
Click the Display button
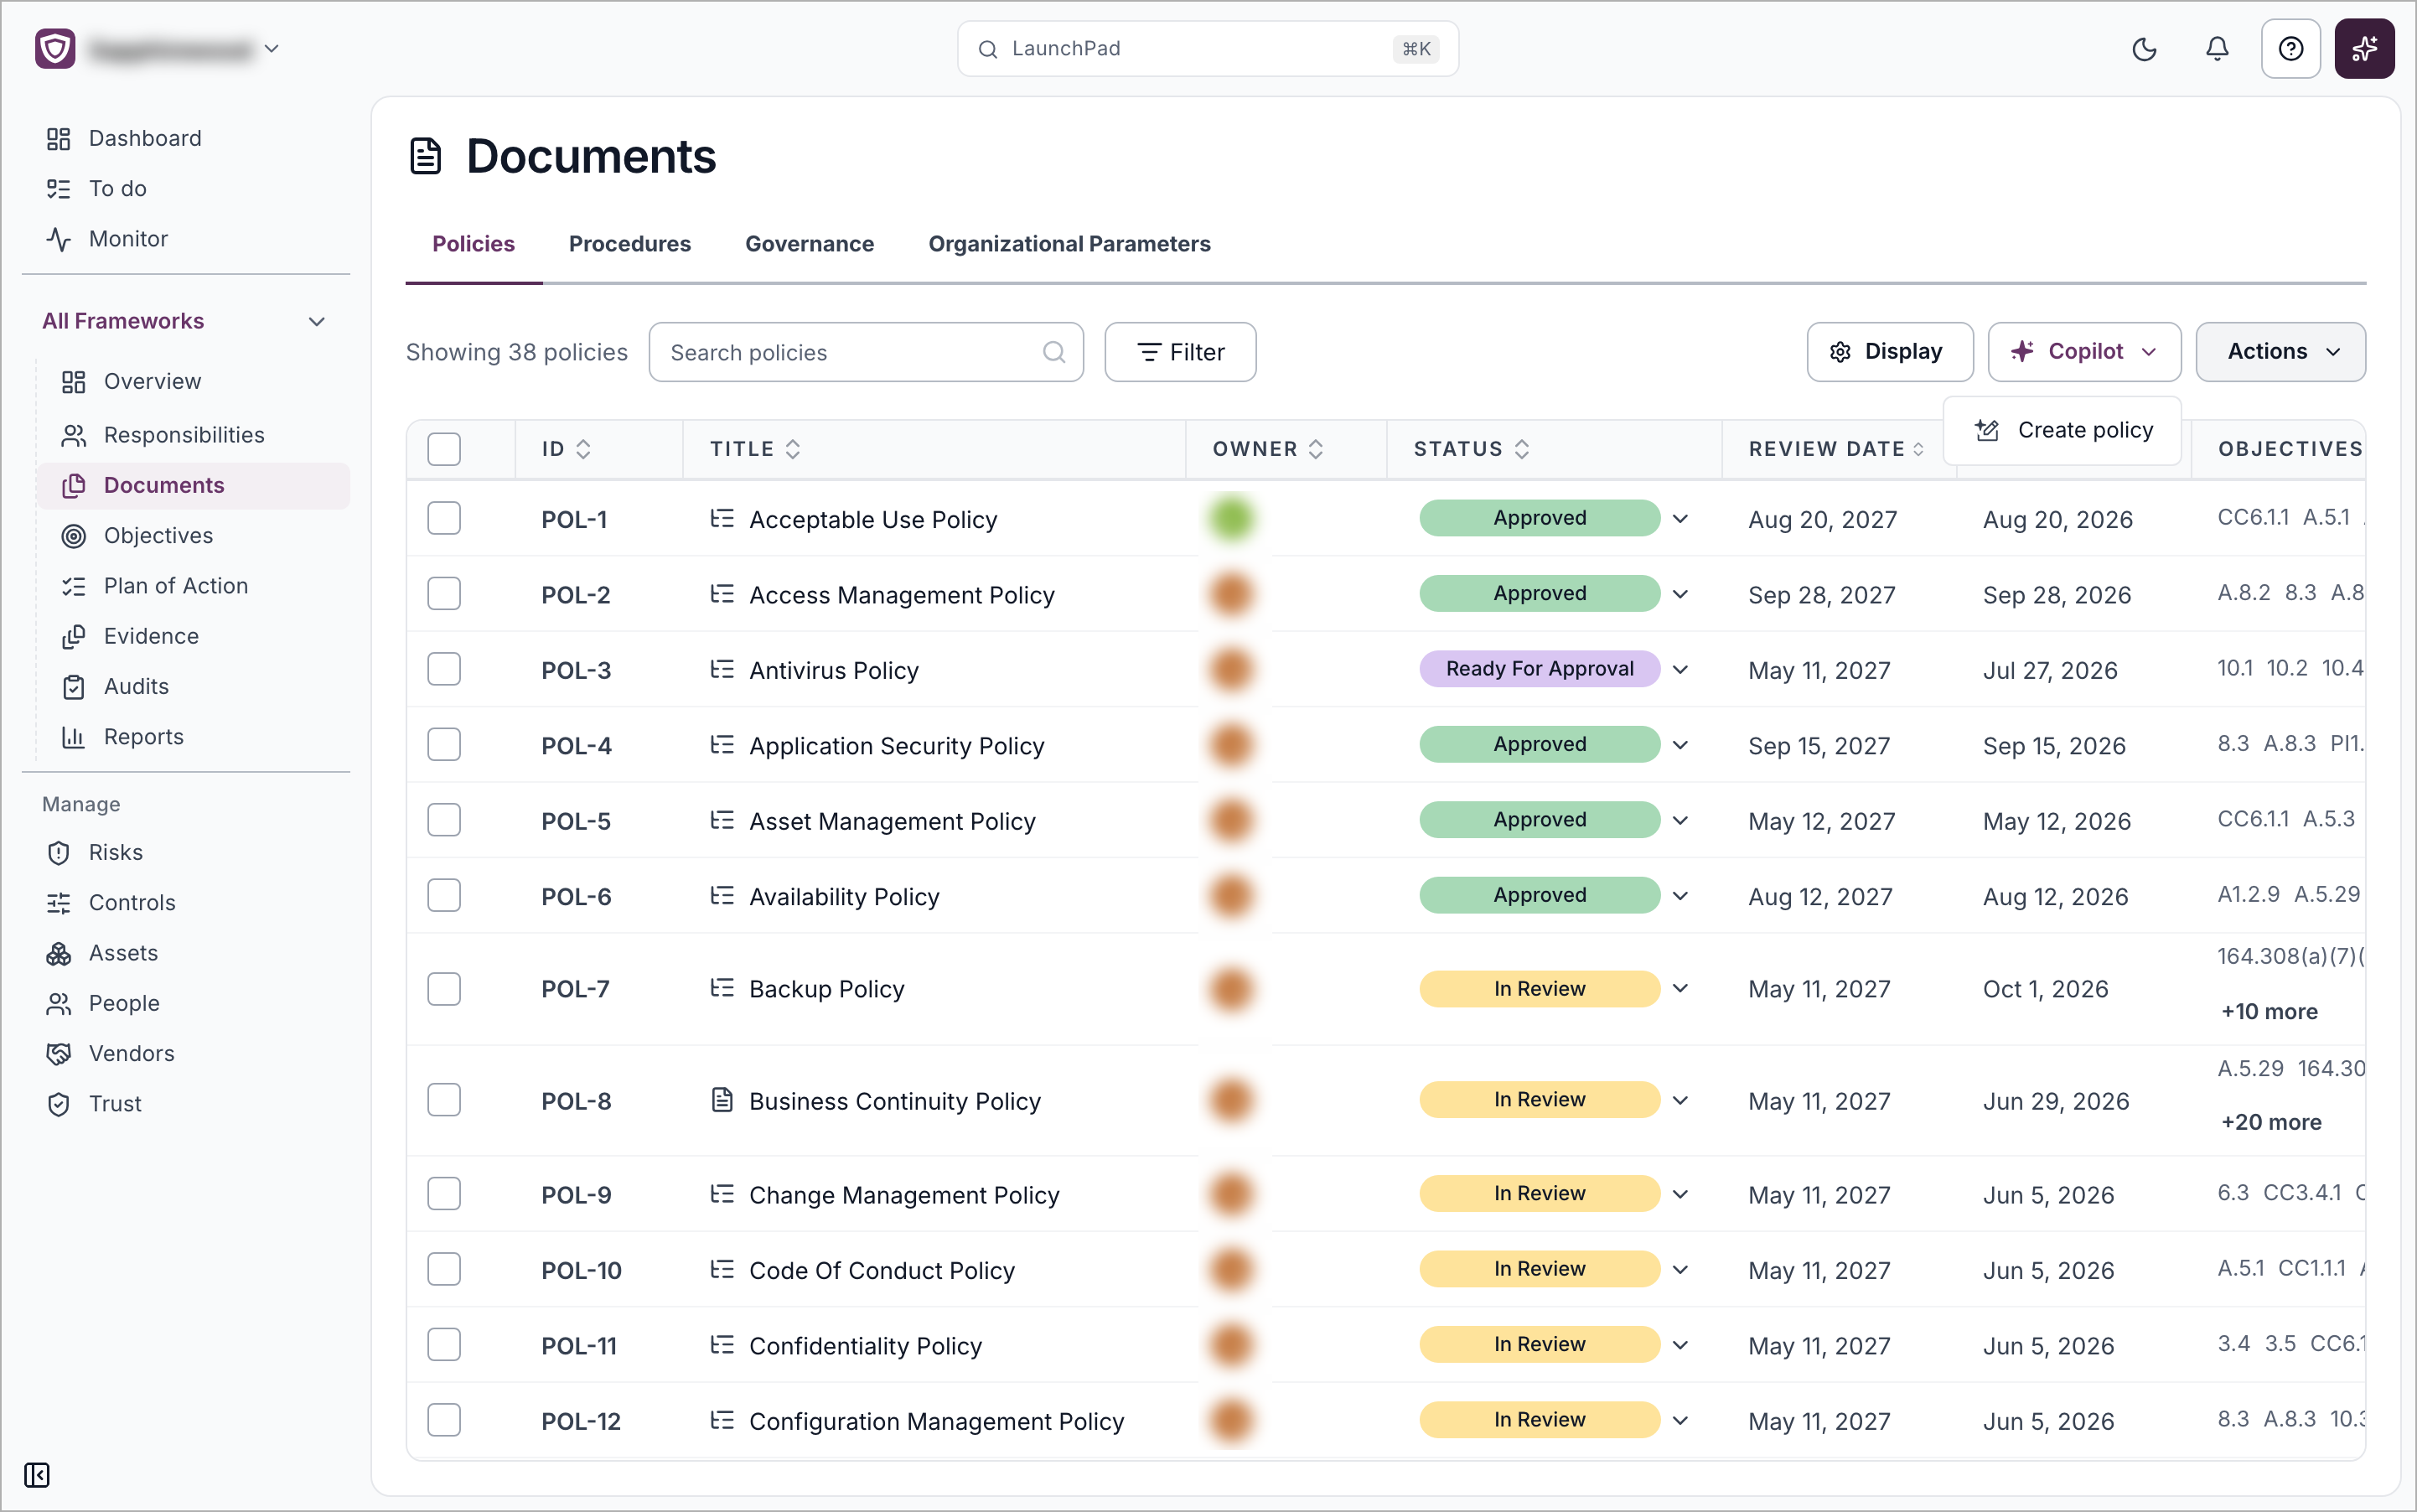tap(1890, 351)
